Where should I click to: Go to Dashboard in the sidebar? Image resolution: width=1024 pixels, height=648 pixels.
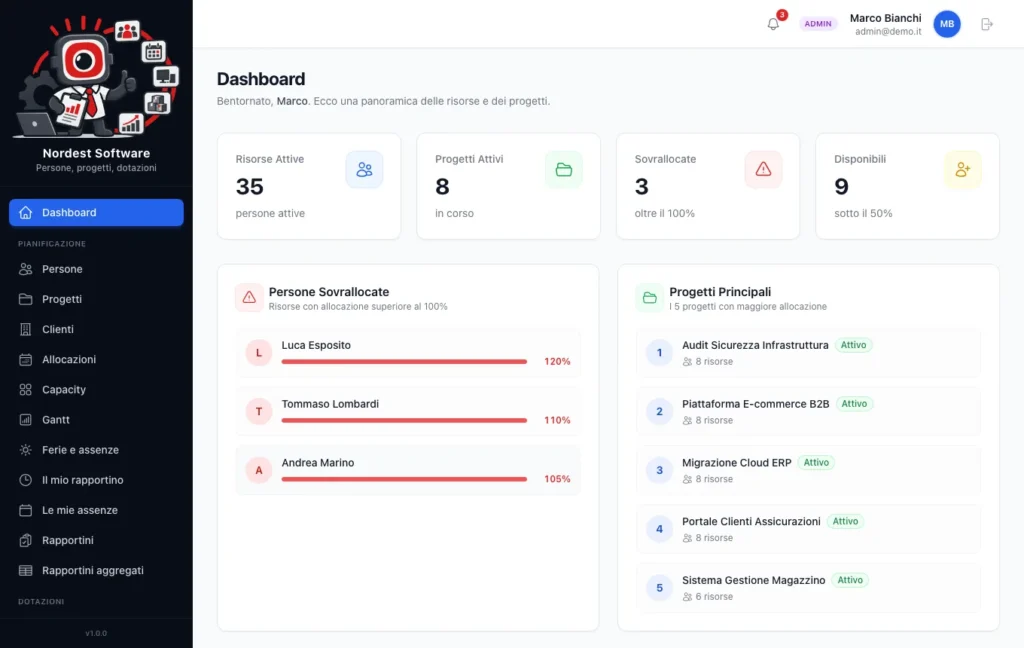96,213
